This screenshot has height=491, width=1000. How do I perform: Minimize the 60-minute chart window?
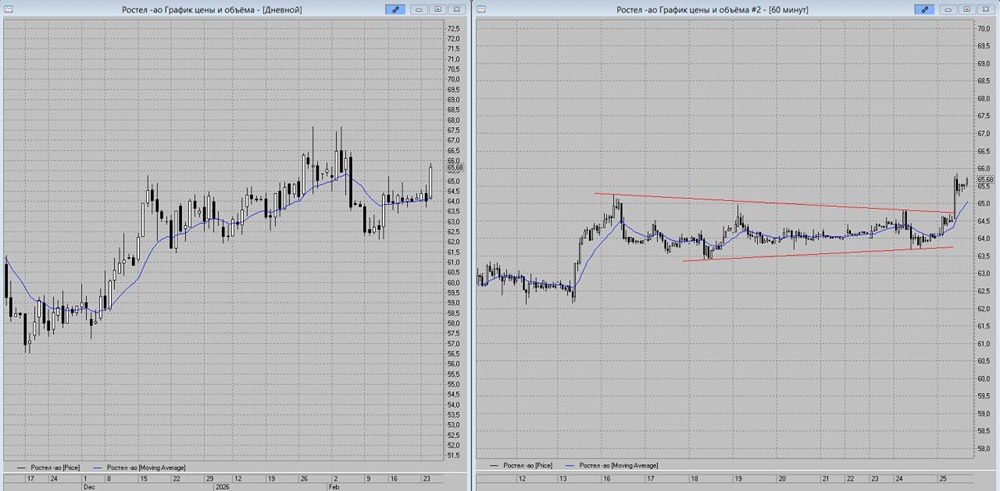point(949,9)
